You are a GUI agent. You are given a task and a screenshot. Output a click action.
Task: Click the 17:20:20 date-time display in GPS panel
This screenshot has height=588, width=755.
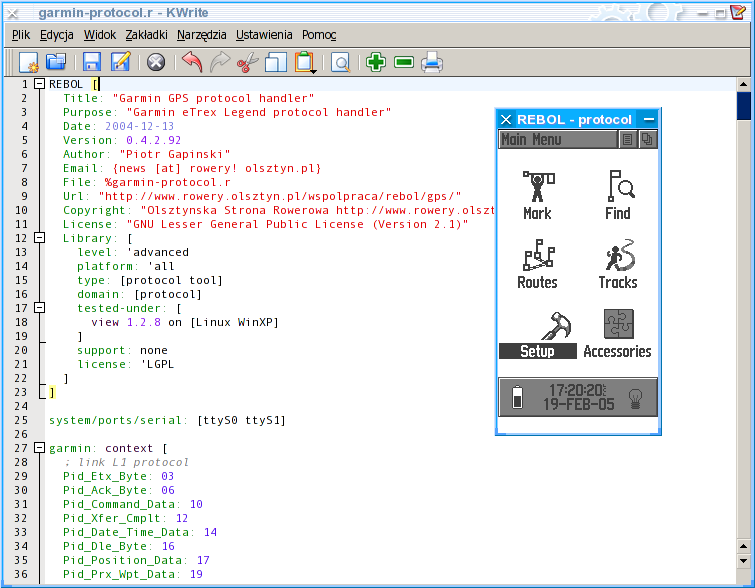(578, 397)
